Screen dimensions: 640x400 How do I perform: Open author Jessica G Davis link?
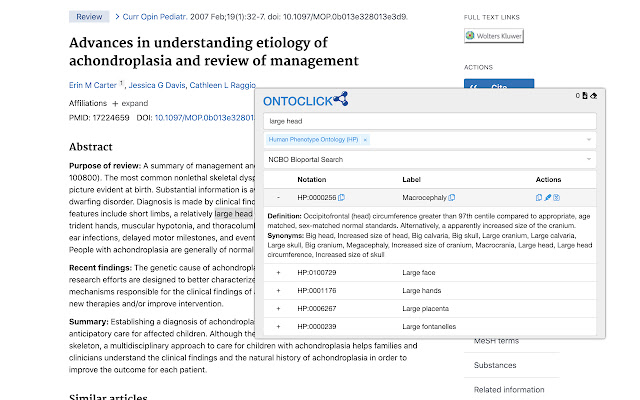157,85
